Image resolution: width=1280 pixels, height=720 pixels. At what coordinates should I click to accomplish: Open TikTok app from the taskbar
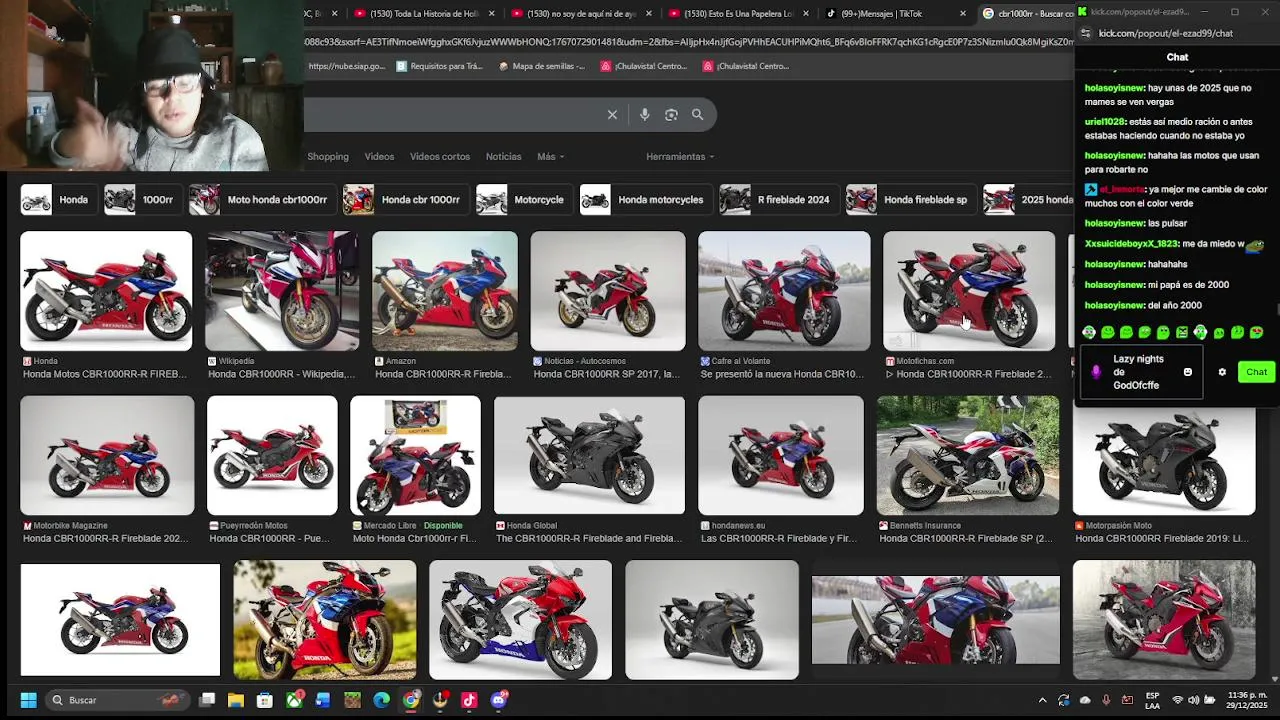(469, 700)
